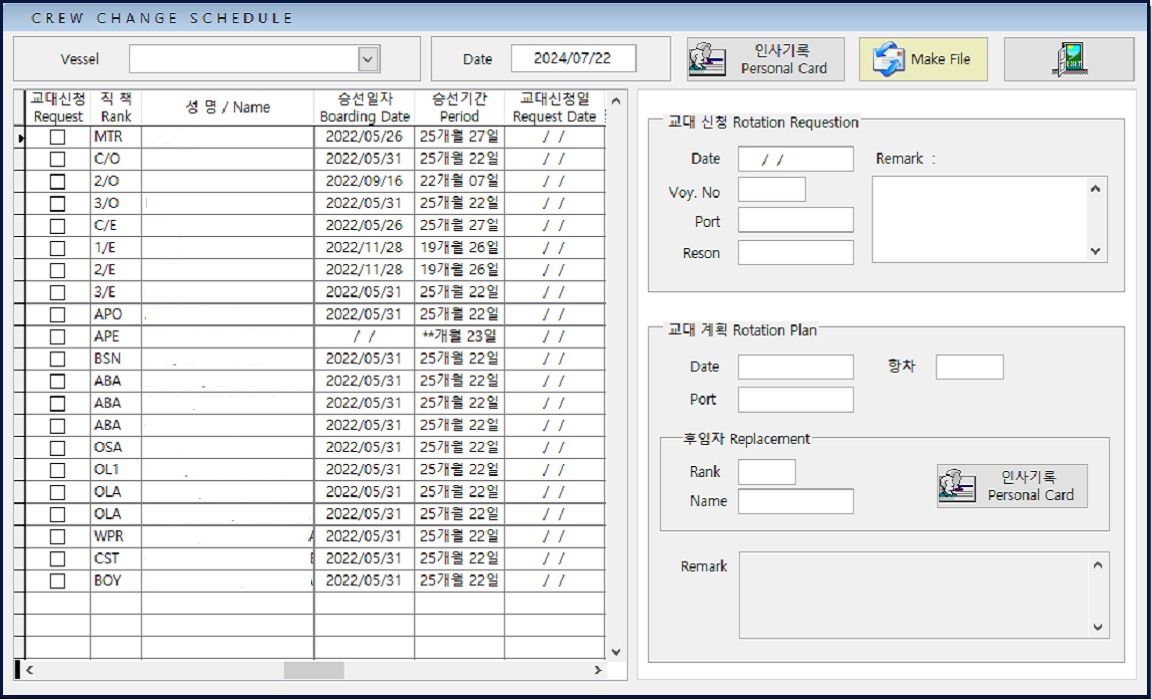Select the WPR rank cell
The width and height of the screenshot is (1152, 700).
116,536
